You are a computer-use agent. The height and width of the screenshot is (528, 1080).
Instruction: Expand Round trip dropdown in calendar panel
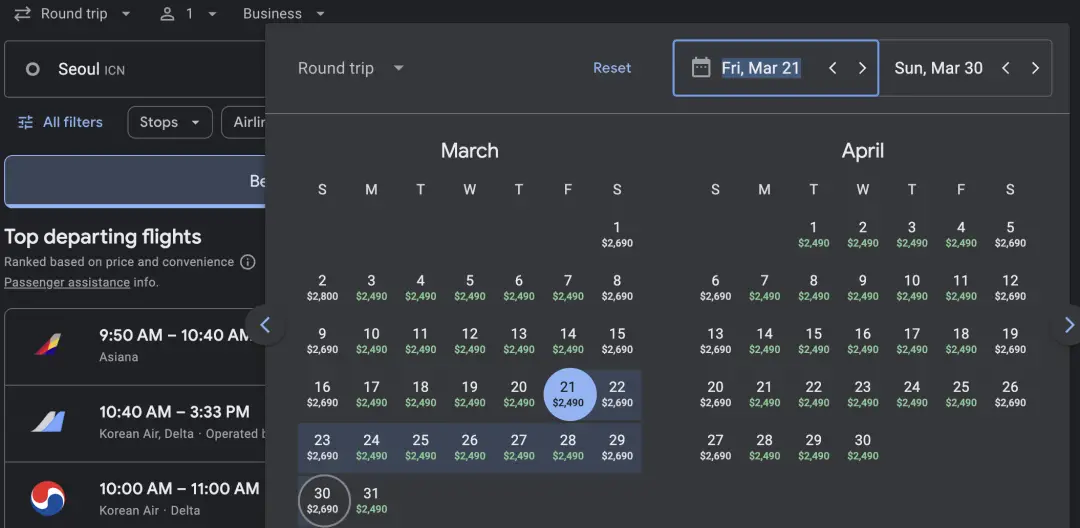(351, 68)
